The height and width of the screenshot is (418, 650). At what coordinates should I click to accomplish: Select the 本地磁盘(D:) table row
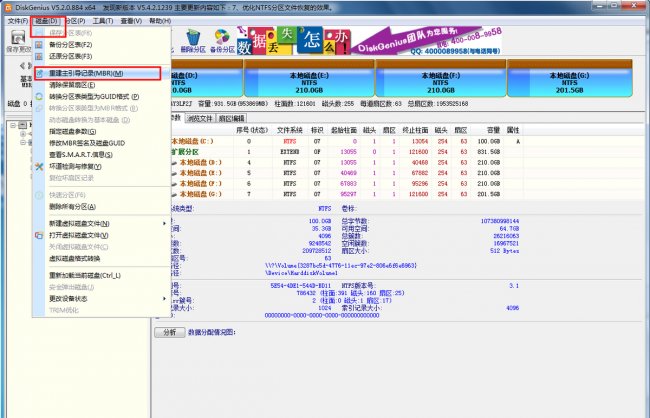345,163
